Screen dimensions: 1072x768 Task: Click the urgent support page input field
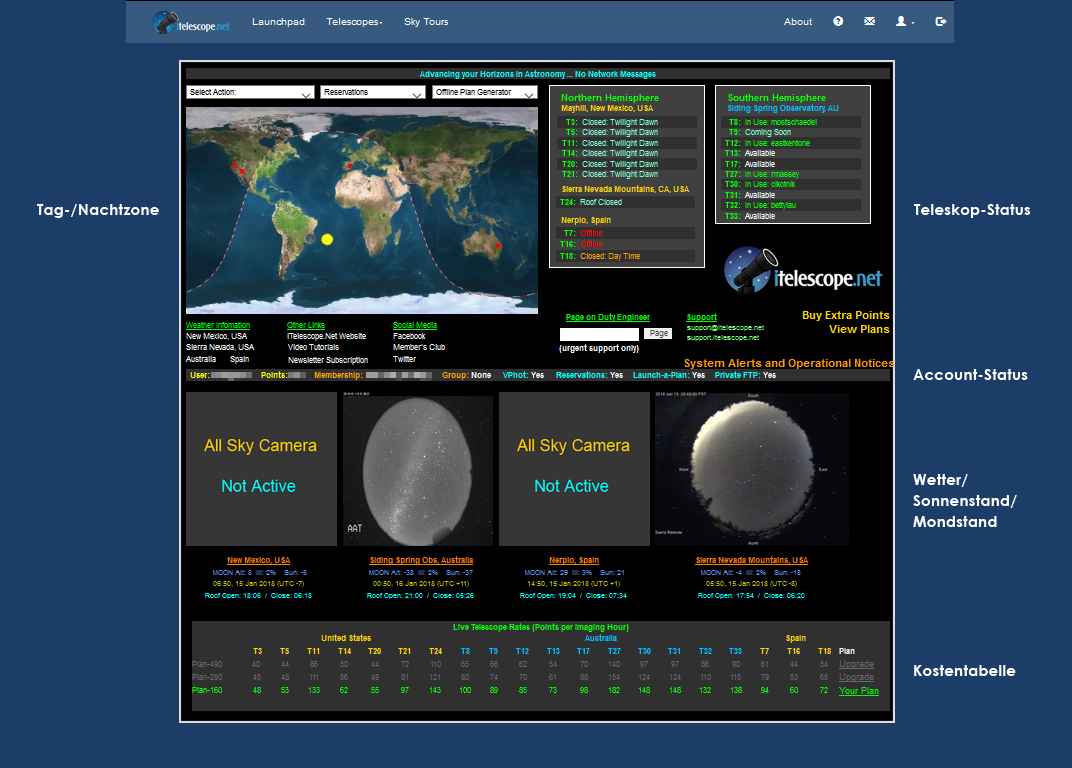click(x=599, y=334)
